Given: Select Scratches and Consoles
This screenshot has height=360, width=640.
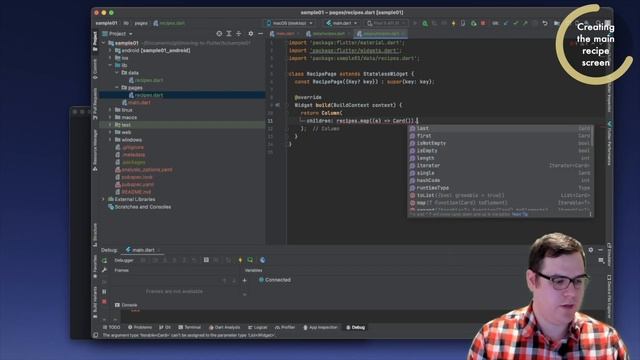Looking at the screenshot, I should [x=139, y=207].
